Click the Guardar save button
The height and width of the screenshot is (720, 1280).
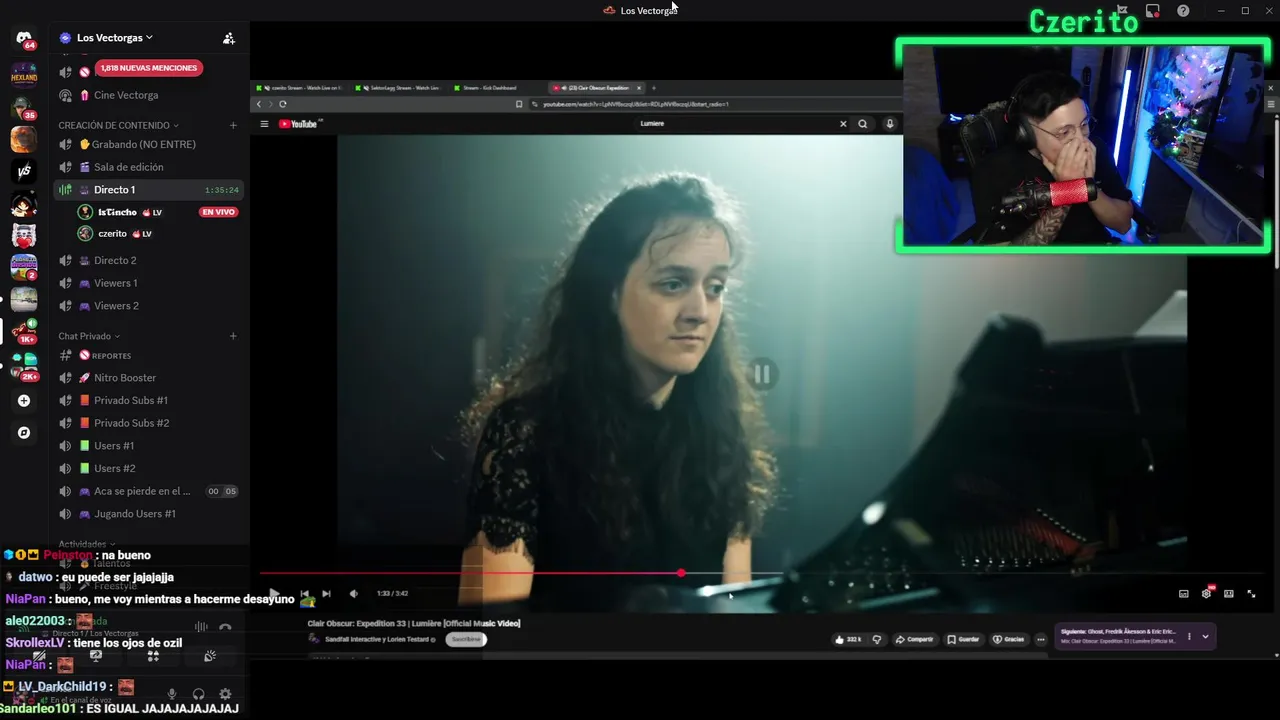coord(964,639)
